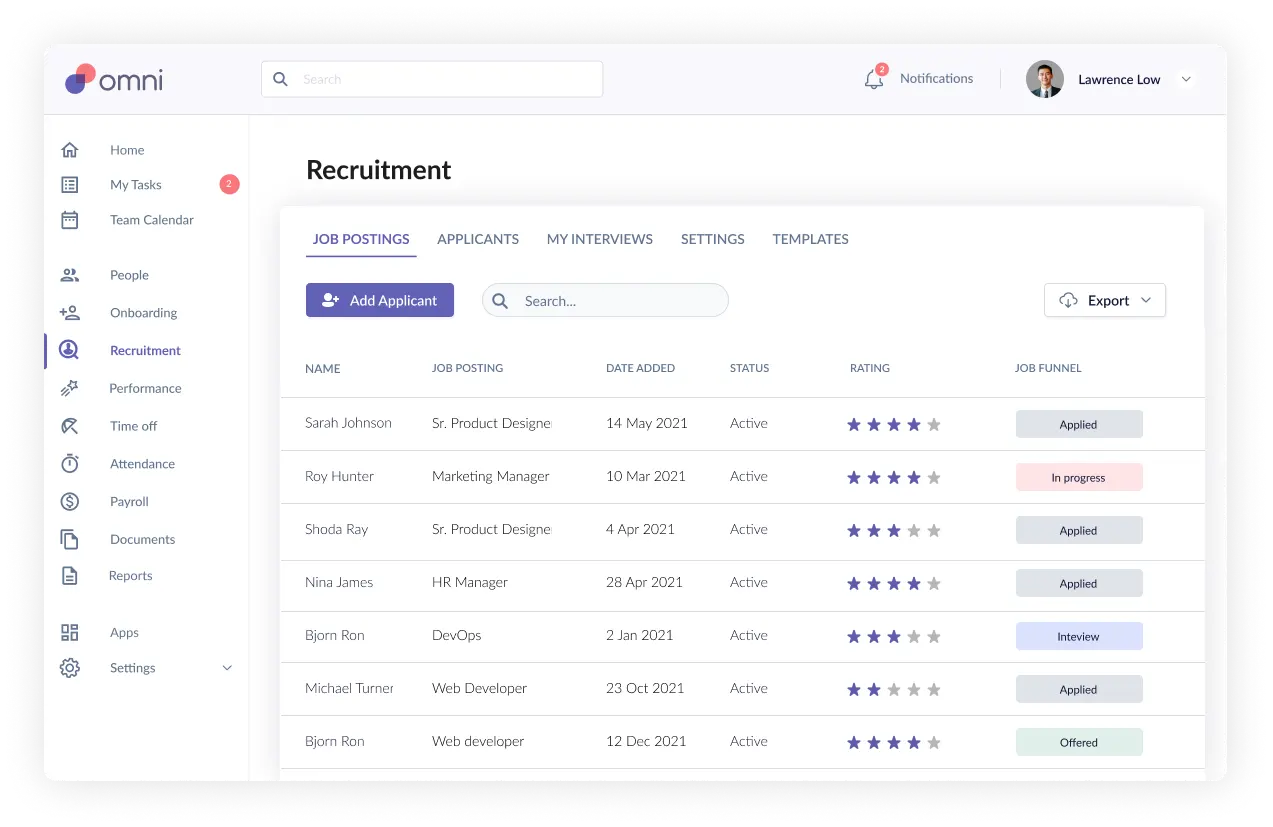Click the Attendance stopwatch icon
This screenshot has width=1273, height=827.
(x=70, y=464)
